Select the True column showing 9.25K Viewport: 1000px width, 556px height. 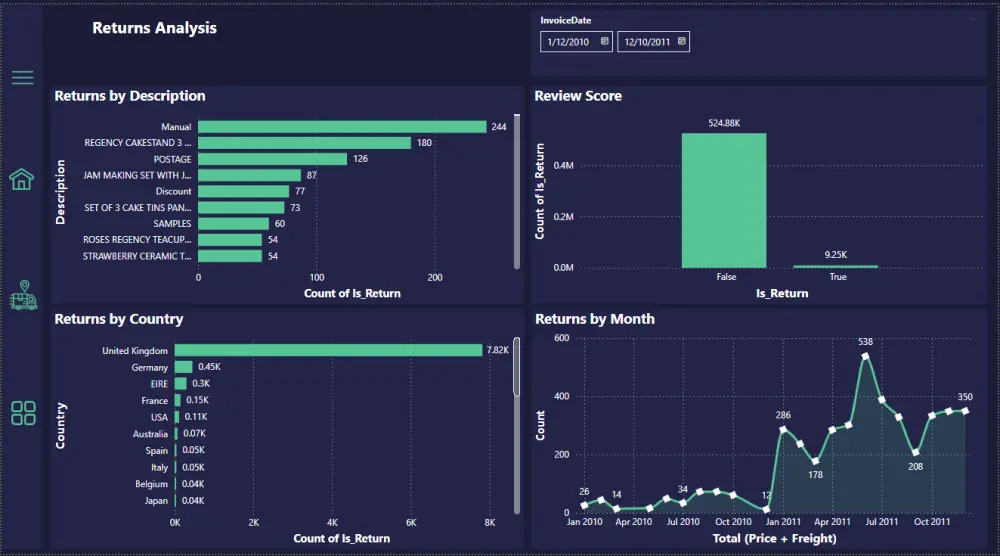[835, 267]
